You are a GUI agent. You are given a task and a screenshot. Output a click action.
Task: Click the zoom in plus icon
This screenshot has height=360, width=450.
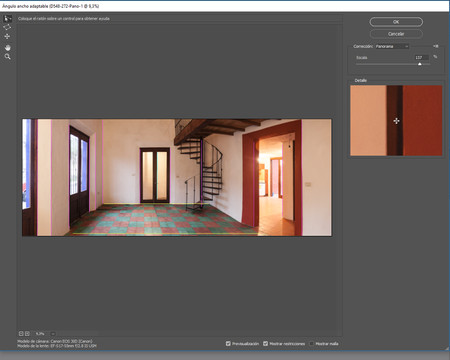point(27,333)
